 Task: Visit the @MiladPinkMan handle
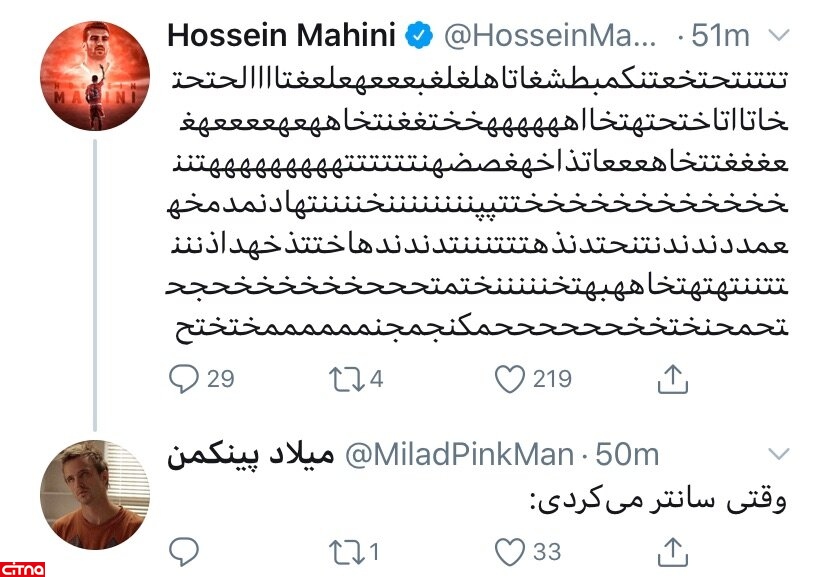tap(458, 455)
